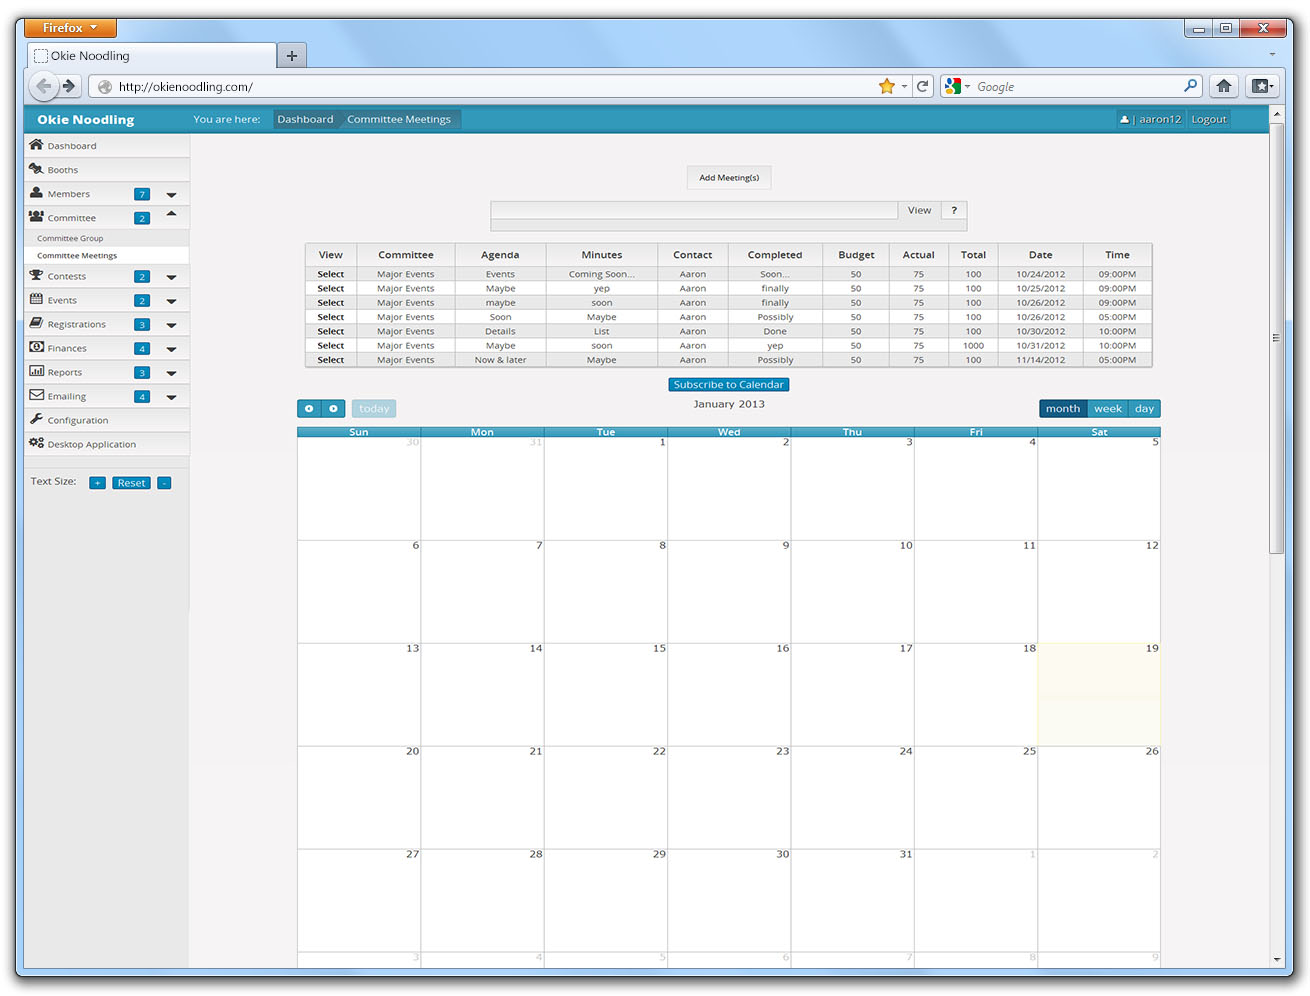Open the Firefox menu dropdown
The width and height of the screenshot is (1310, 996).
click(70, 28)
